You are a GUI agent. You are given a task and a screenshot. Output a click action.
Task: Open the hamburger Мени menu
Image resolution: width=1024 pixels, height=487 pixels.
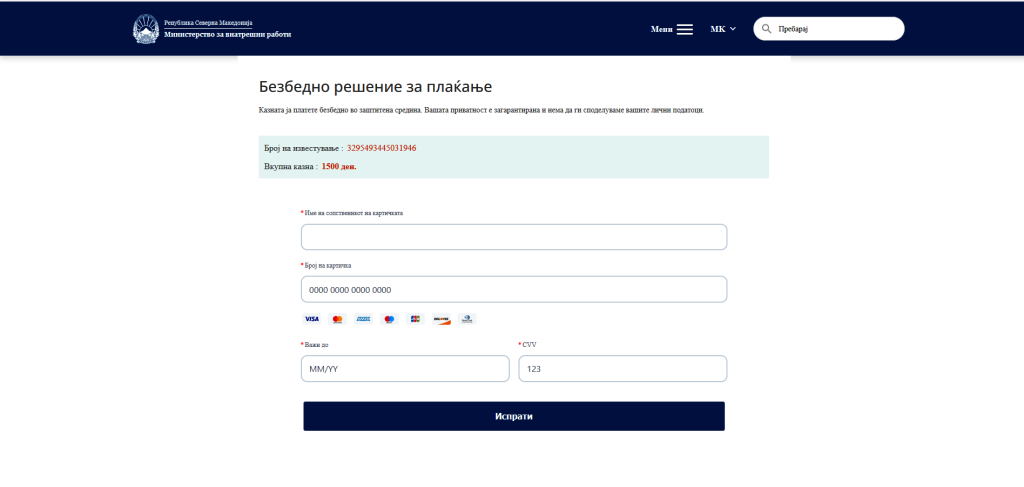point(672,29)
